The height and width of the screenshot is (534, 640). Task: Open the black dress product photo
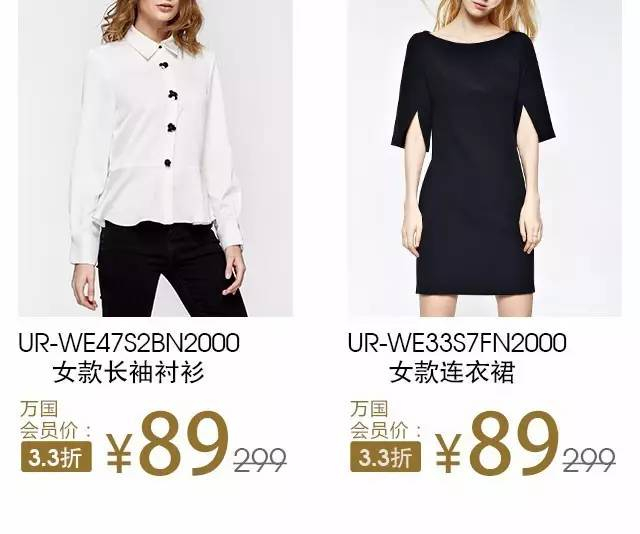[484, 158]
